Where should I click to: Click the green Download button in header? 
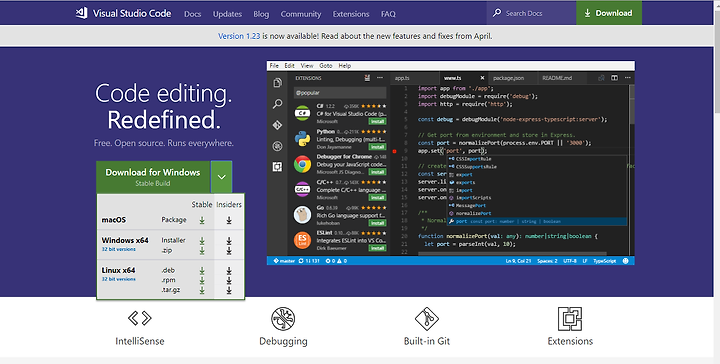coord(609,13)
